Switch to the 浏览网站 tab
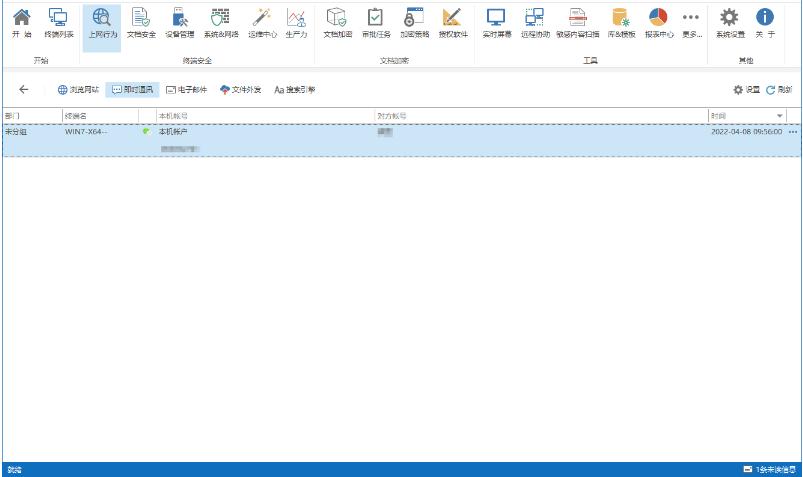This screenshot has width=803, height=477. (x=78, y=90)
